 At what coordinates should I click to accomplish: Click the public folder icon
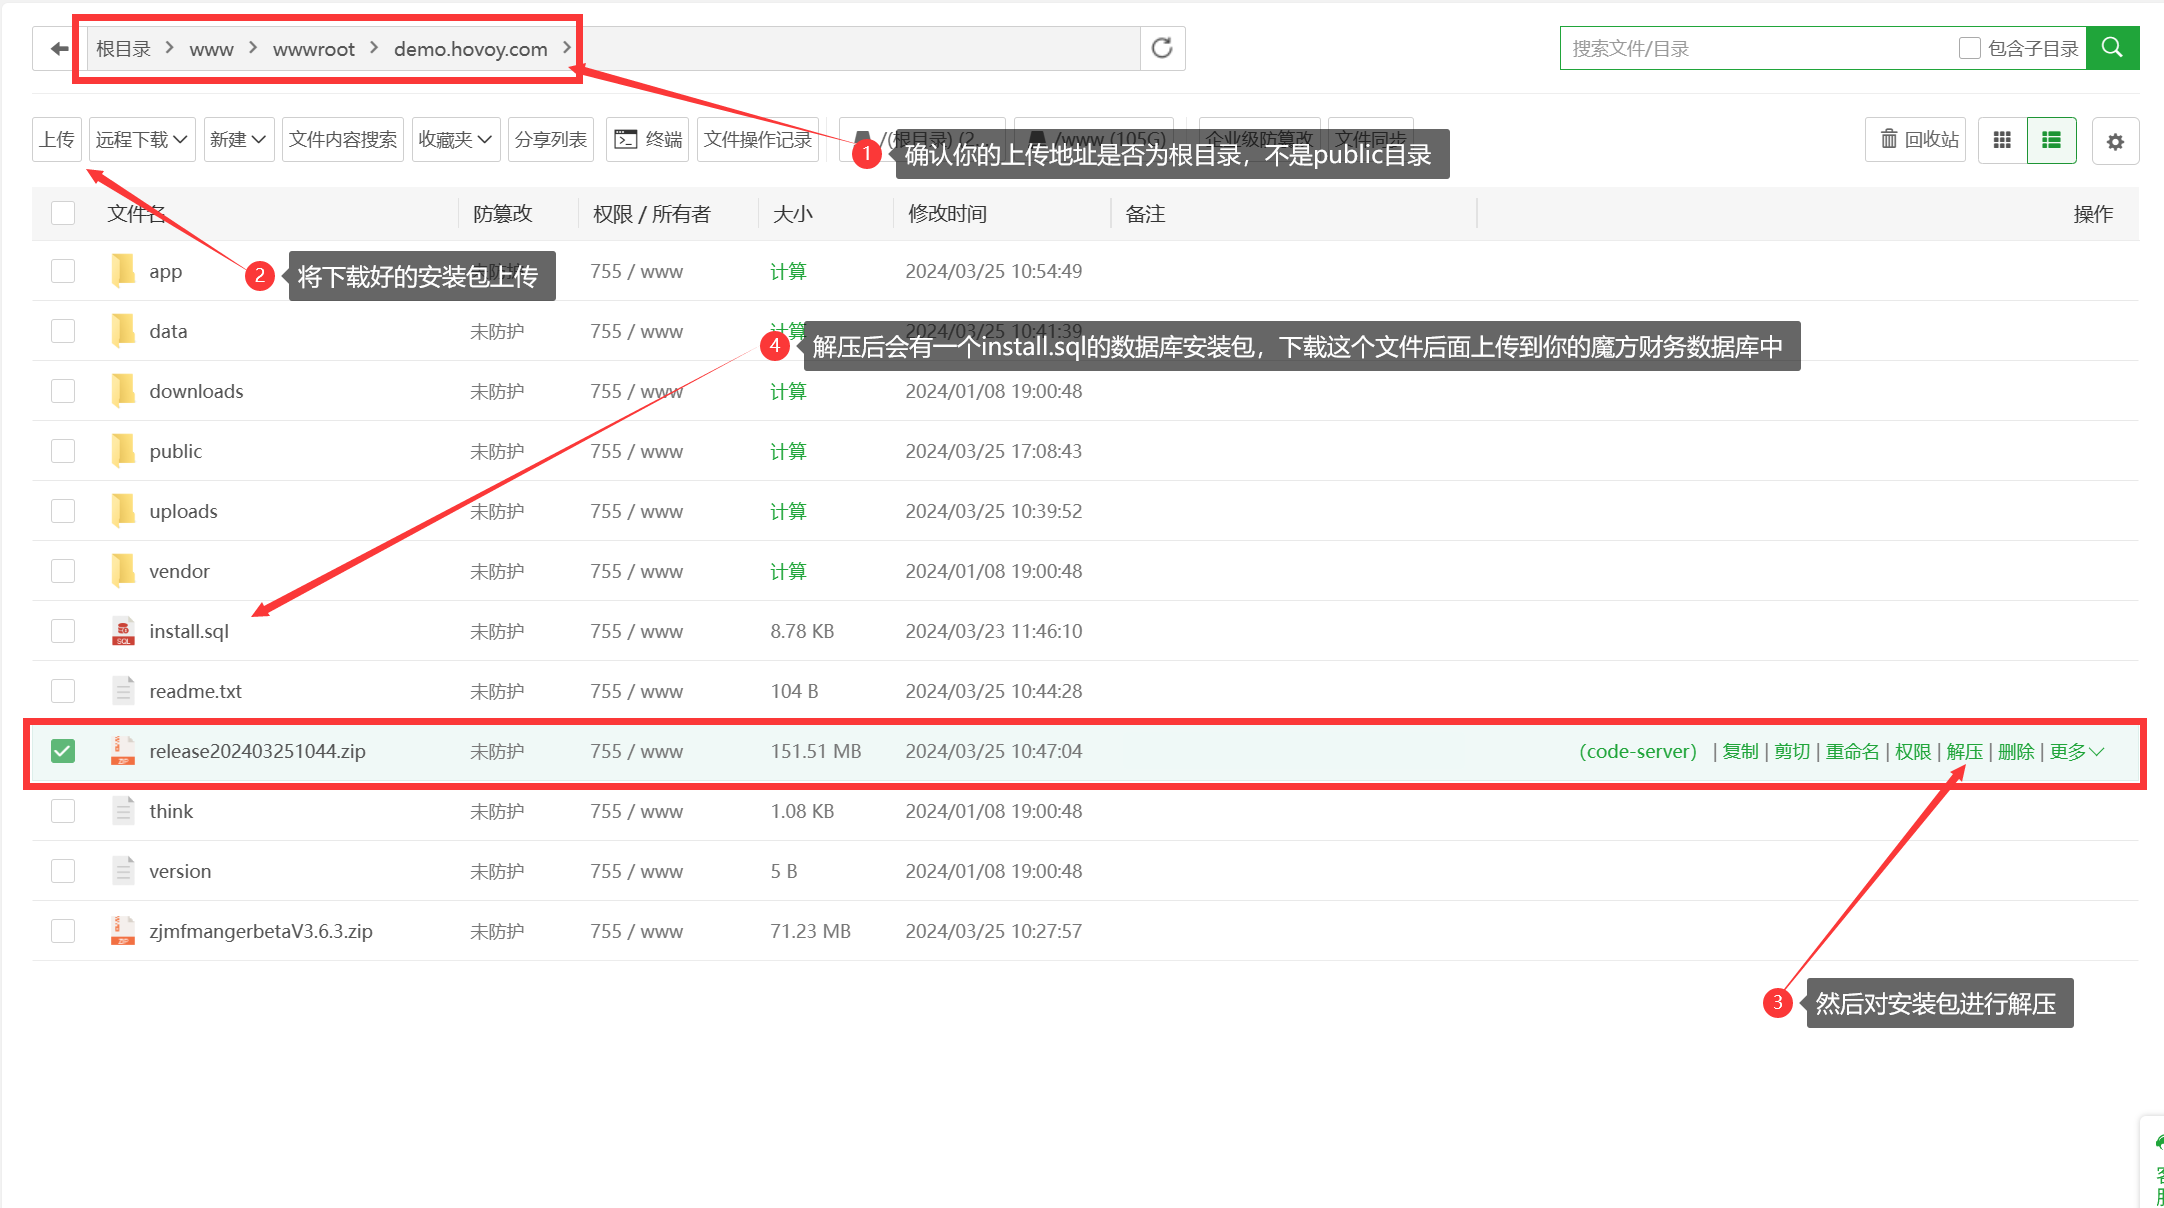point(123,451)
